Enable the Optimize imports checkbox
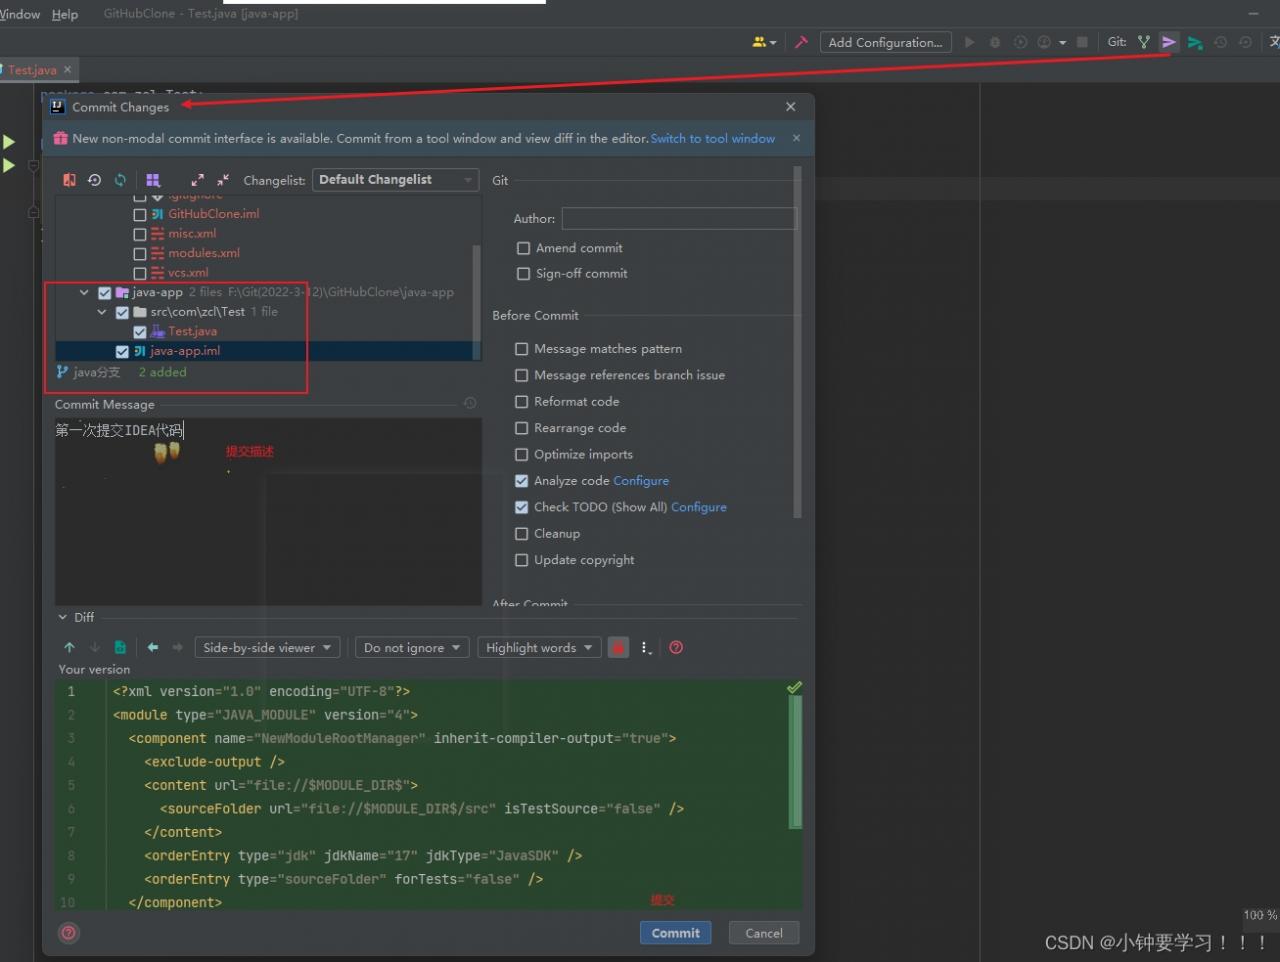Viewport: 1280px width, 962px height. (521, 454)
